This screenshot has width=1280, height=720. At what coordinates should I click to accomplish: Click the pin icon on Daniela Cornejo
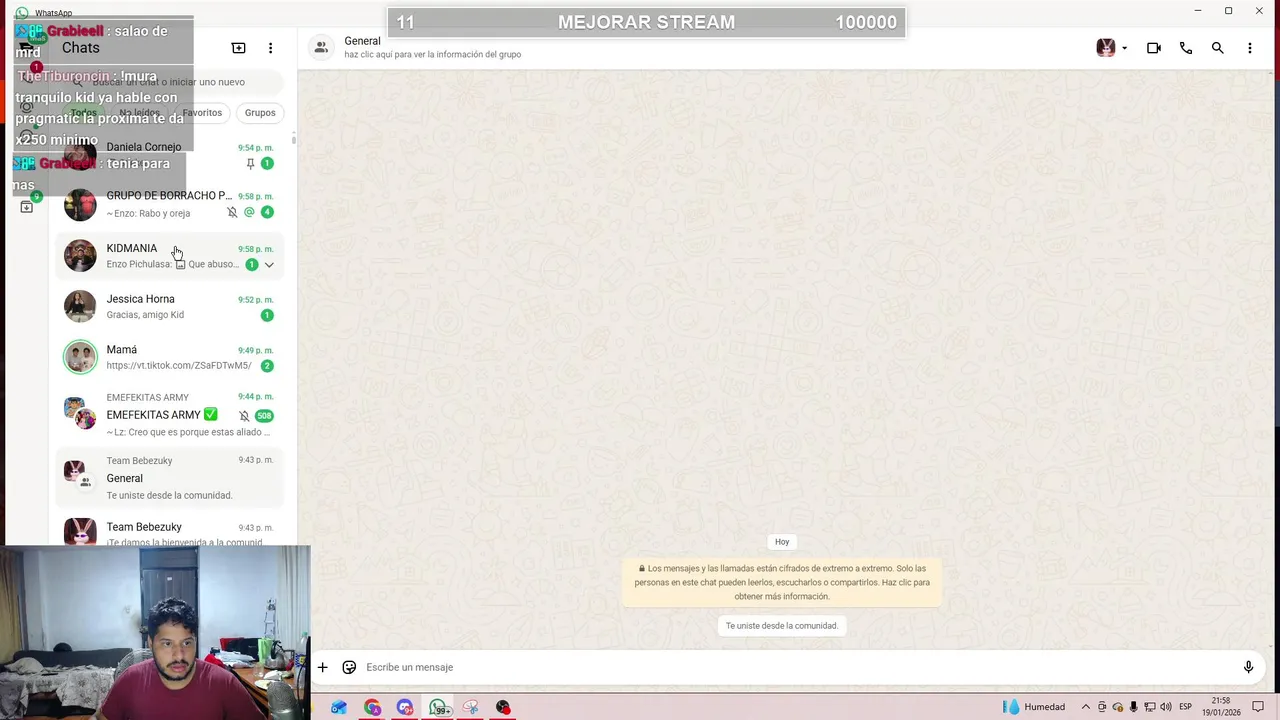250,164
